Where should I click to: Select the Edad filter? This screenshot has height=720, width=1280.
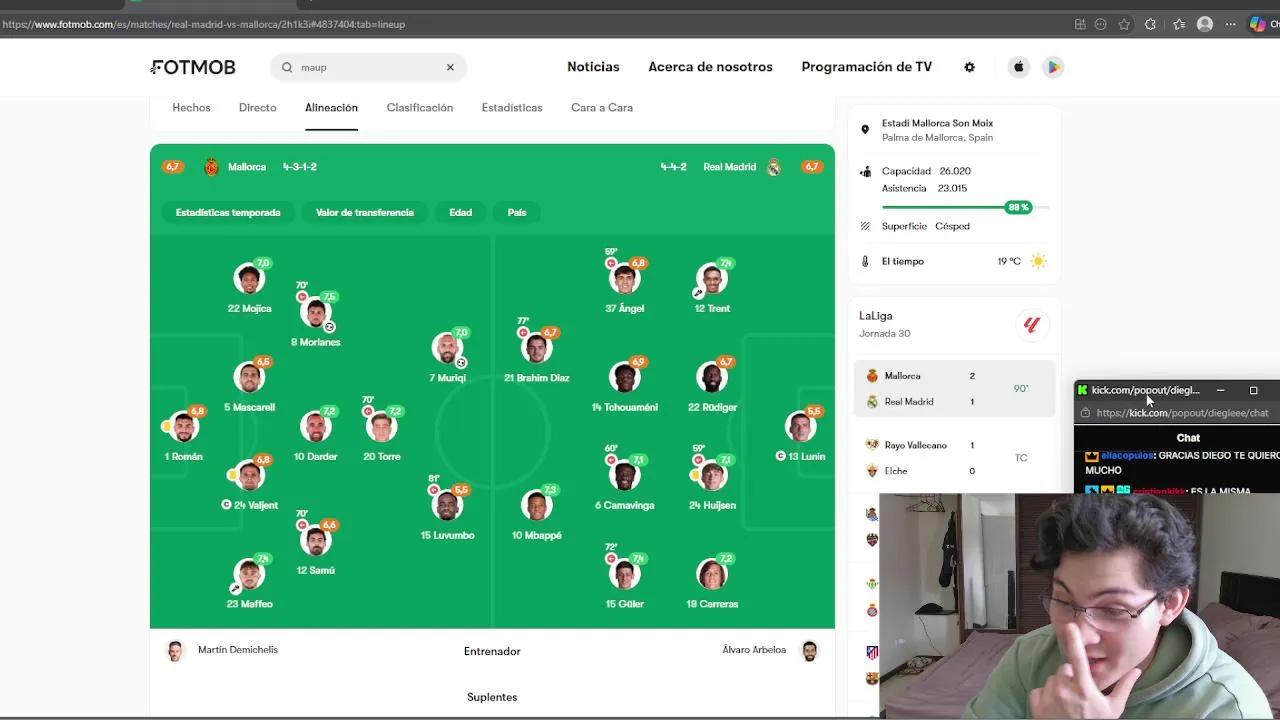460,212
